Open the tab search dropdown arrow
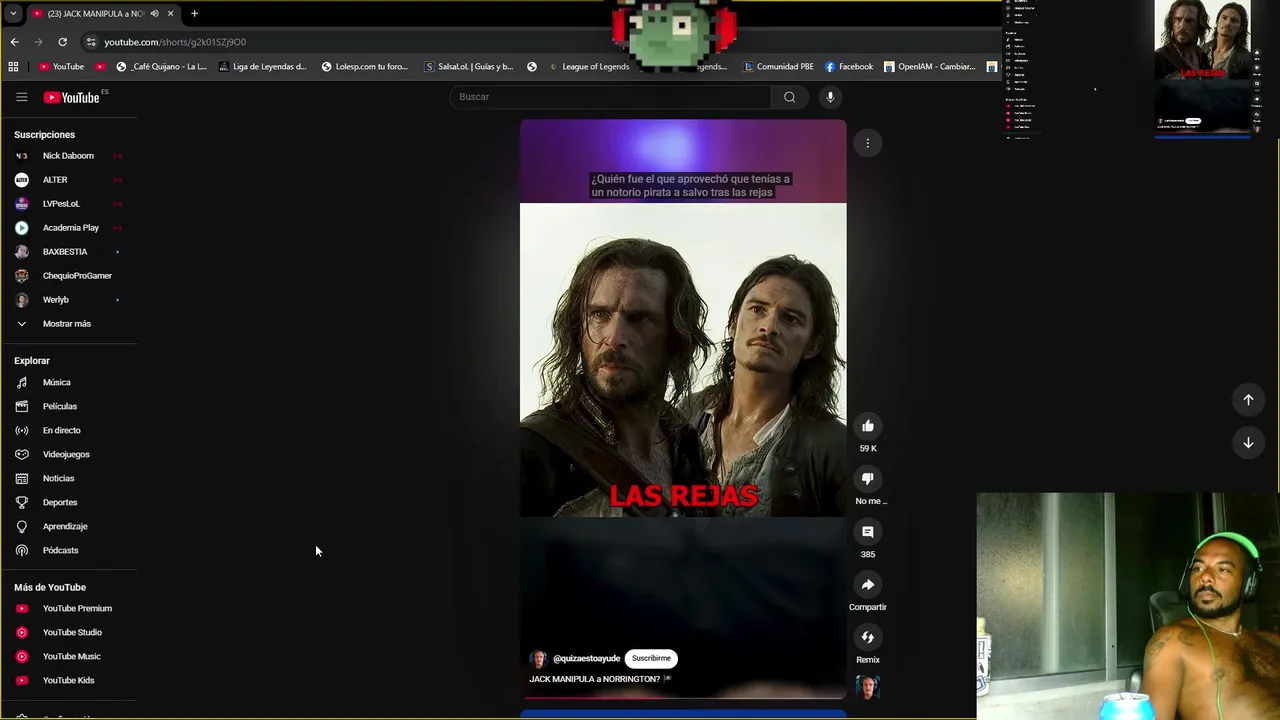The width and height of the screenshot is (1280, 720). [x=13, y=14]
